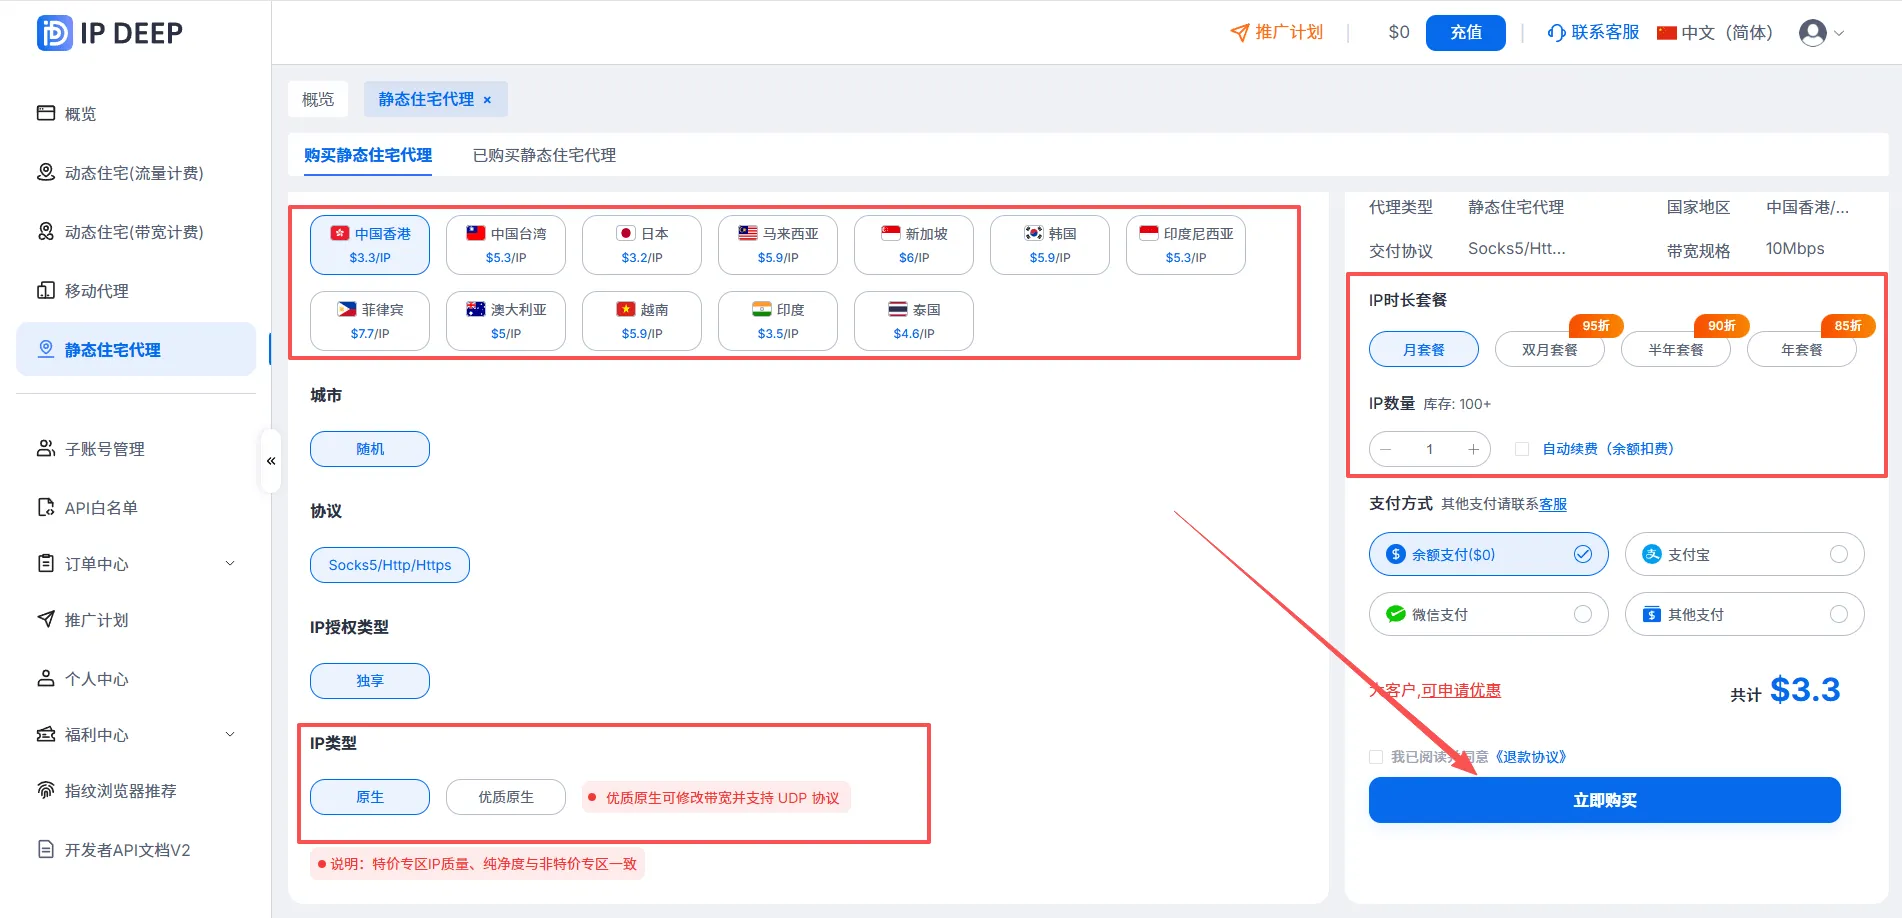Open 静态住宅代理 in the sidebar

[136, 349]
